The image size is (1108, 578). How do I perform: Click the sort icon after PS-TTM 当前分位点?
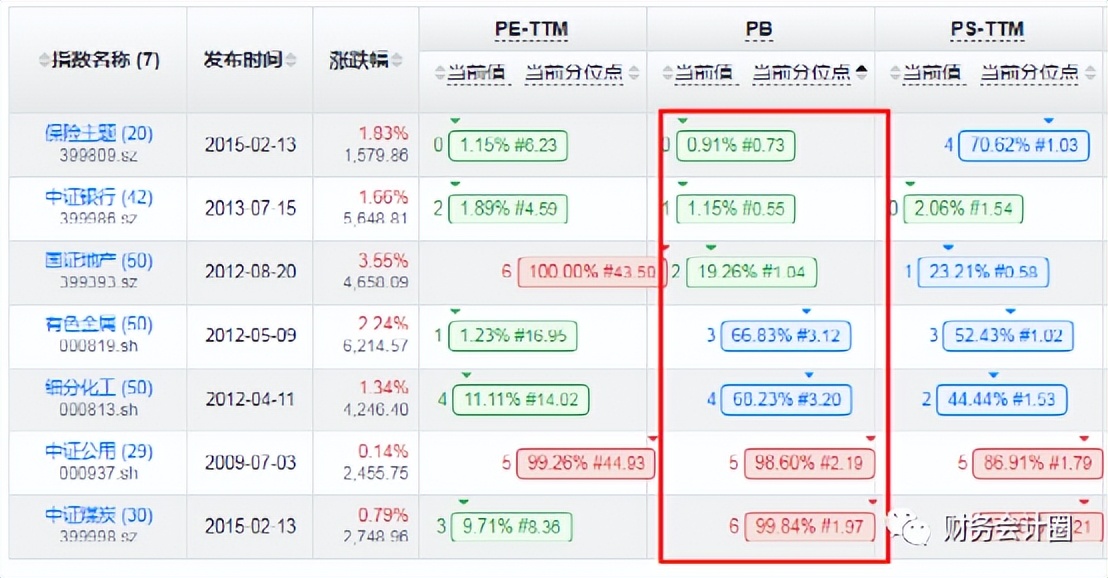1089,72
